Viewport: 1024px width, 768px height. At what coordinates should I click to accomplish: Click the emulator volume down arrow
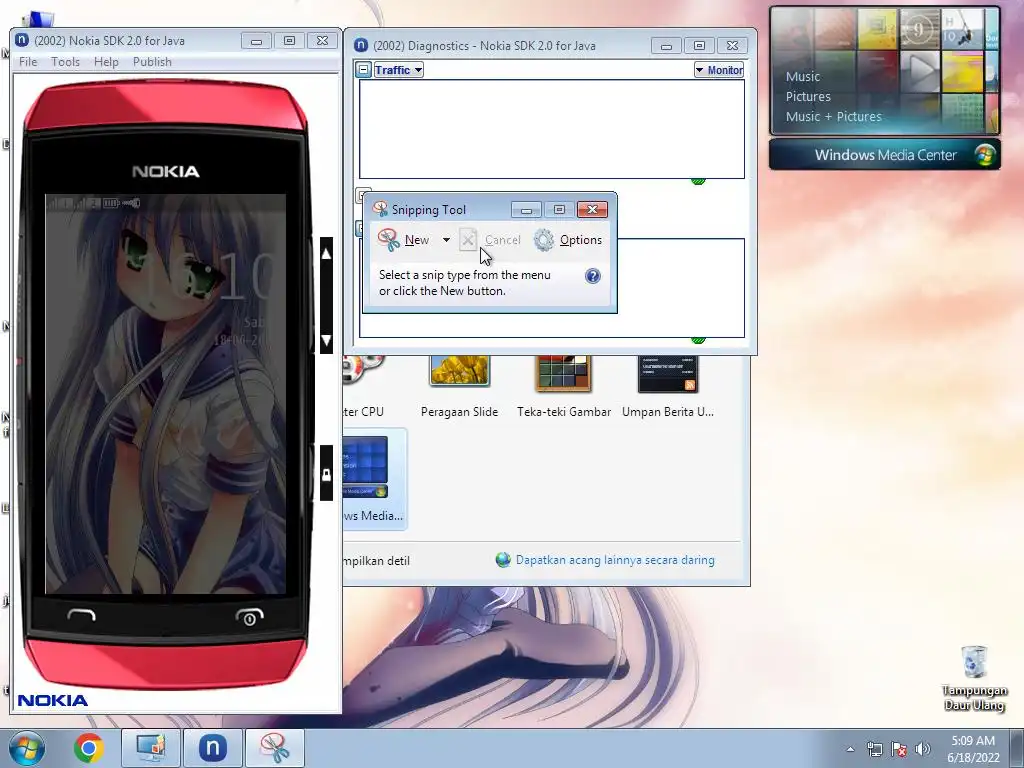pyautogui.click(x=327, y=340)
